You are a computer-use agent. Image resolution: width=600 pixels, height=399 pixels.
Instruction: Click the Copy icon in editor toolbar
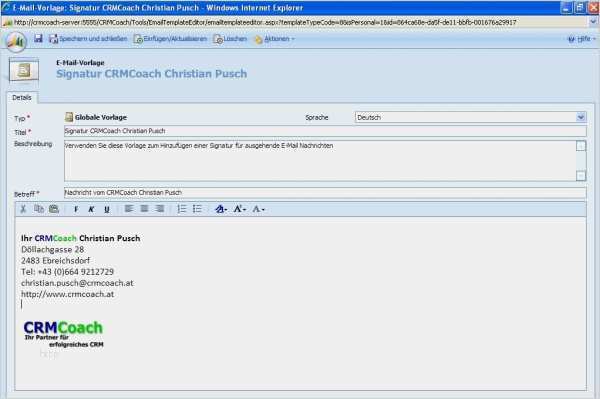pos(39,209)
